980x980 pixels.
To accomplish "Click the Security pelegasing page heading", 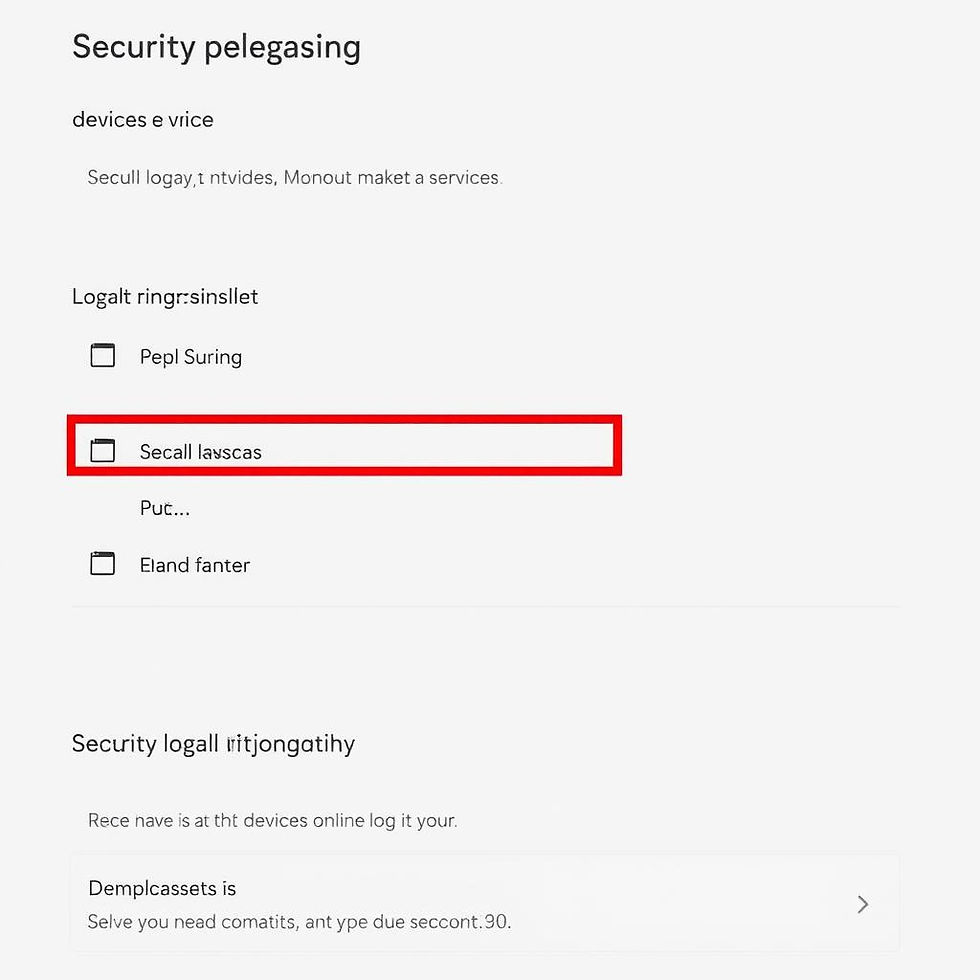I will pyautogui.click(x=216, y=47).
